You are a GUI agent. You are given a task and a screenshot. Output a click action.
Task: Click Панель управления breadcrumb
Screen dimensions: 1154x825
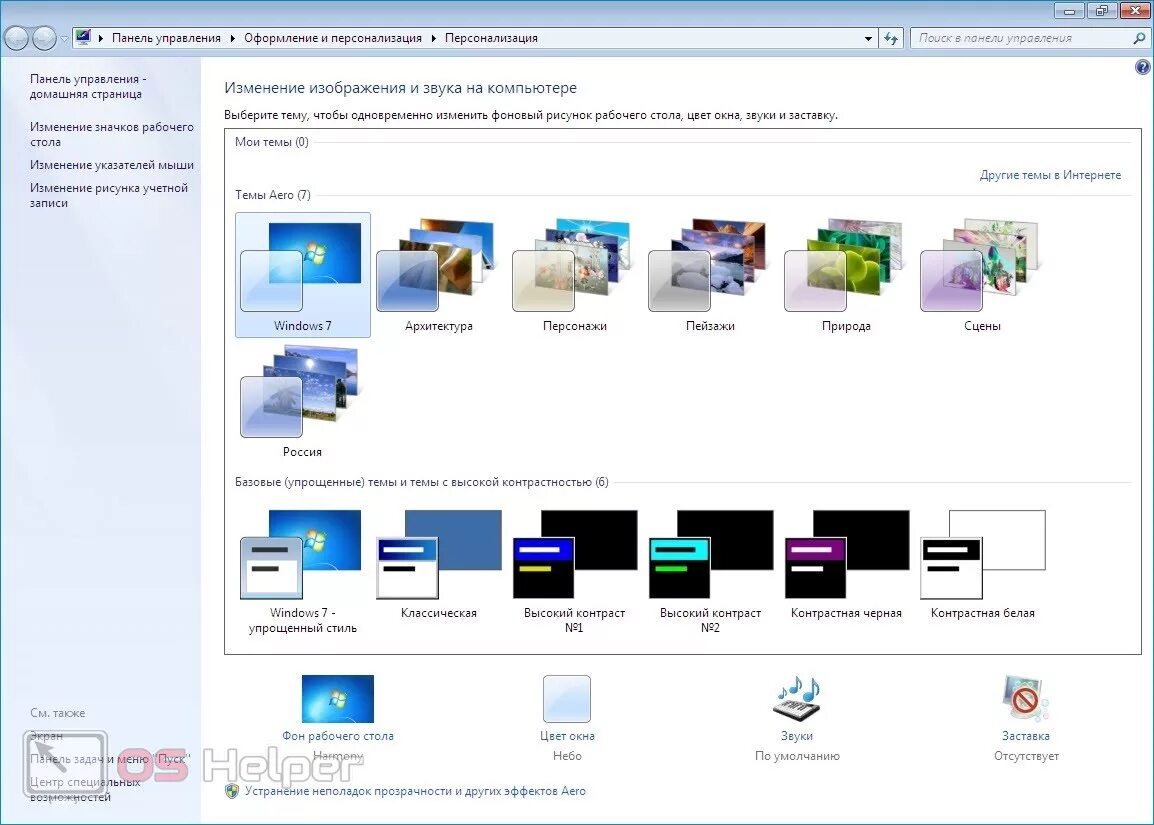click(x=166, y=38)
